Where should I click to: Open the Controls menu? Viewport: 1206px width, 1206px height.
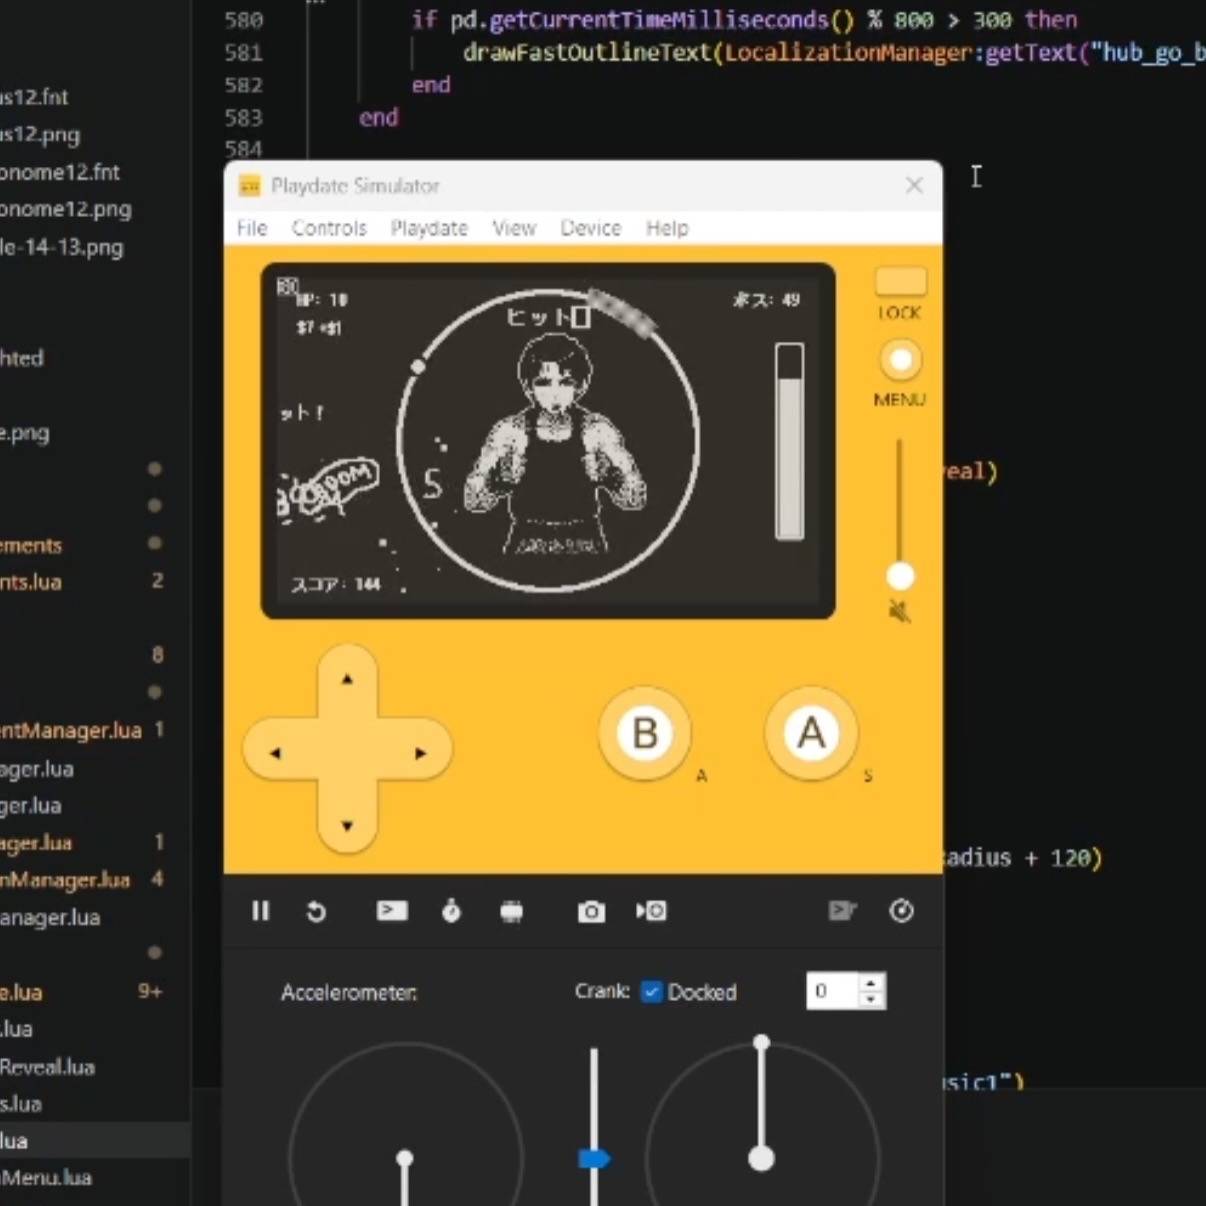pos(329,228)
